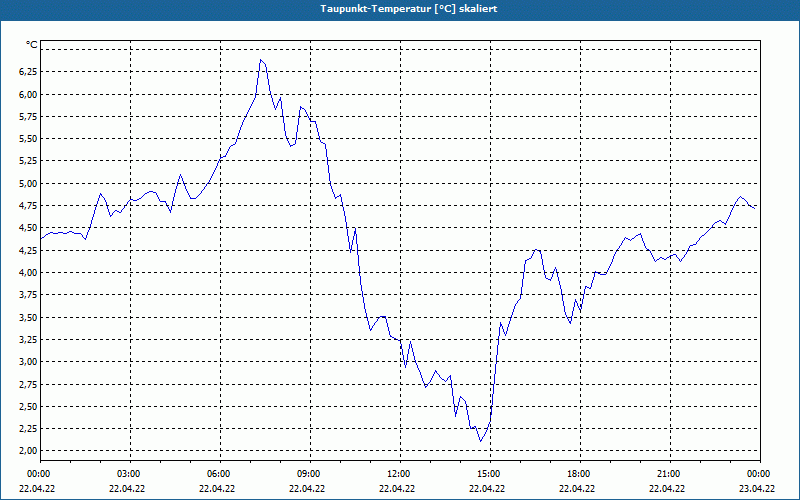The image size is (800, 500).
Task: Click the 00:00 label above first 22.04.22
Action: [39, 474]
